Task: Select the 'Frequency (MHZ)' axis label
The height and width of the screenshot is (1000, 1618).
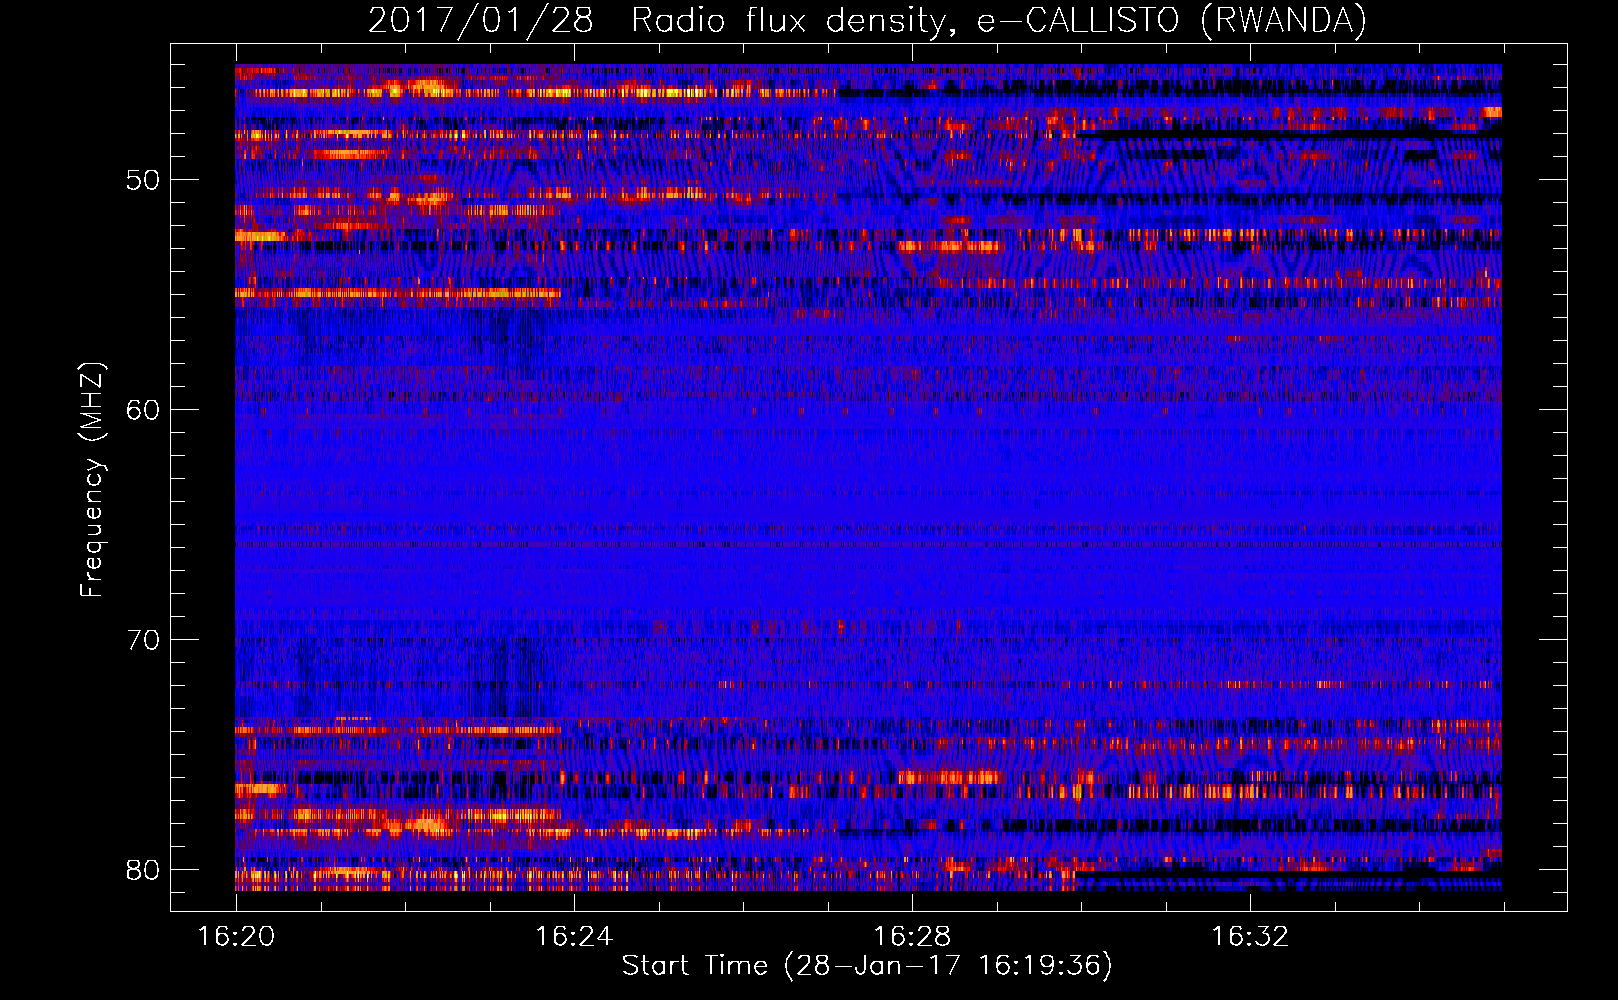Action: (x=92, y=480)
